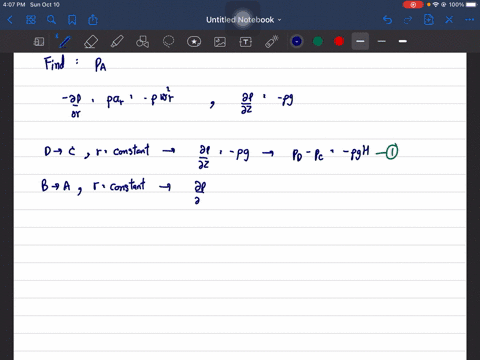Screen dimensions: 480x360
Task: Tap the screen recording indicator in status bar
Action: (413, 5)
